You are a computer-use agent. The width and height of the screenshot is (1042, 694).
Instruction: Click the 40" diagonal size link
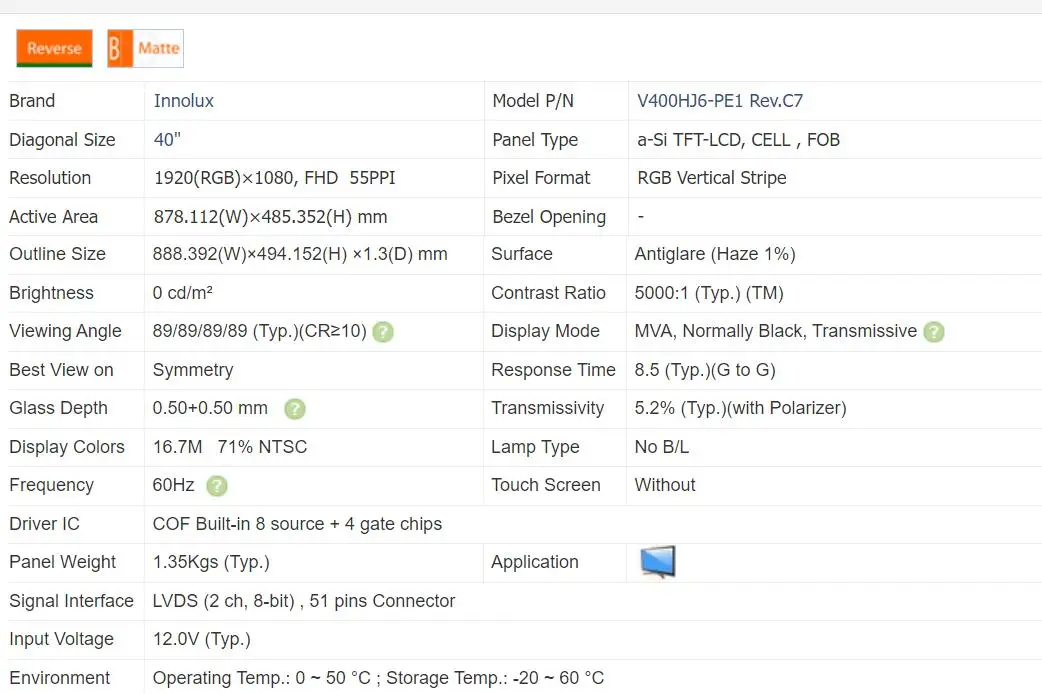click(167, 140)
